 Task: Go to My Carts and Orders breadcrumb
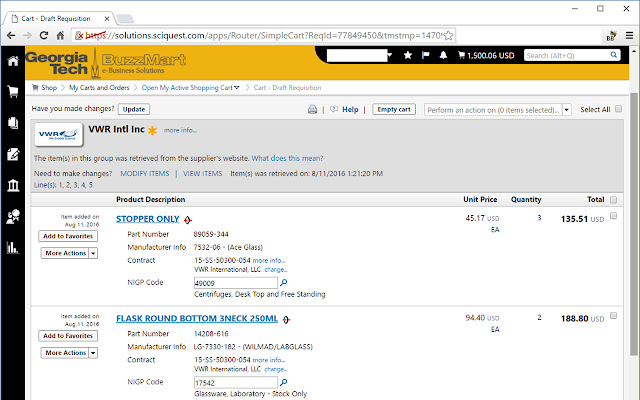[99, 88]
